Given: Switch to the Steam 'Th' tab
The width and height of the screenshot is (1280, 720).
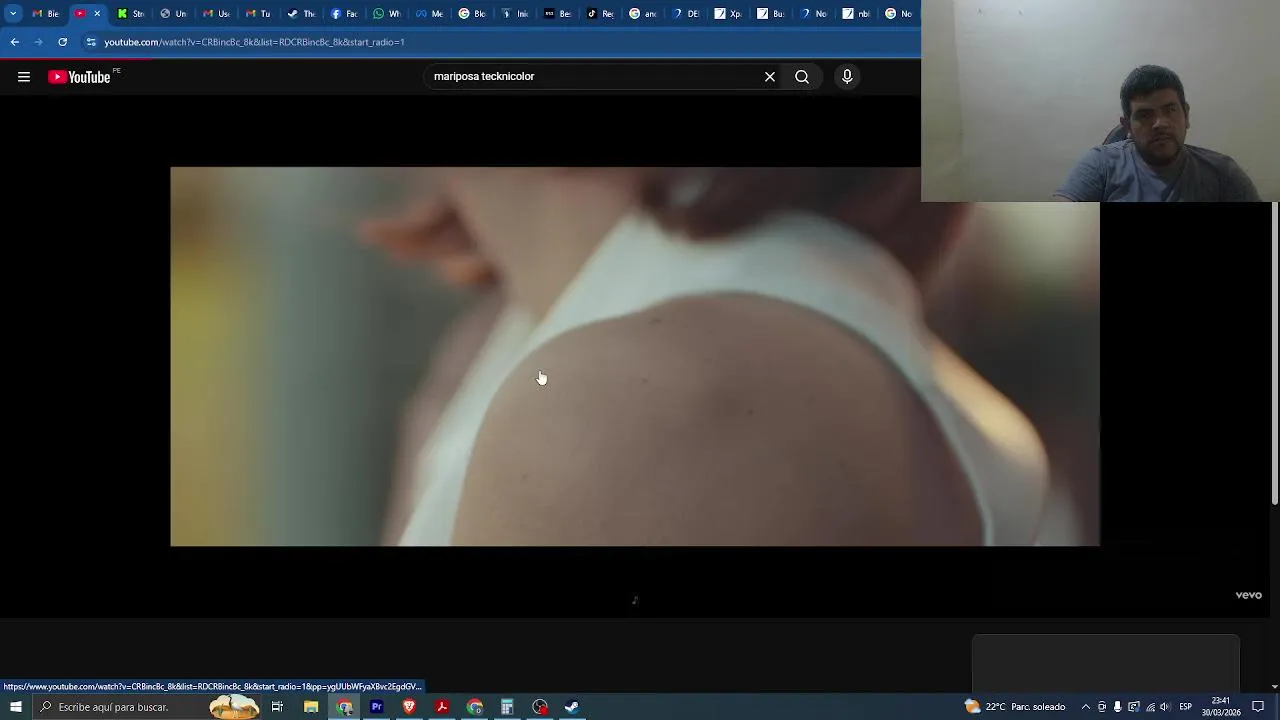Looking at the screenshot, I should [301, 14].
